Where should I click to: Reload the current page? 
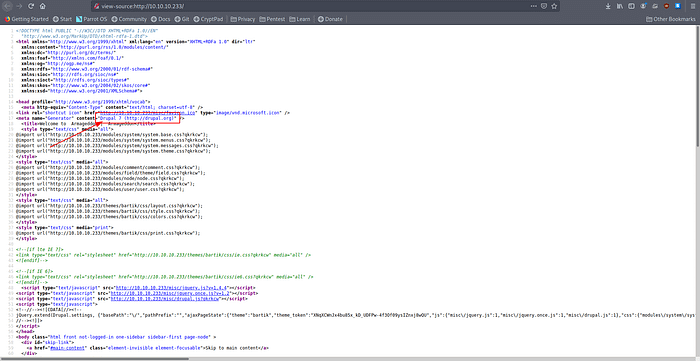(x=31, y=6)
